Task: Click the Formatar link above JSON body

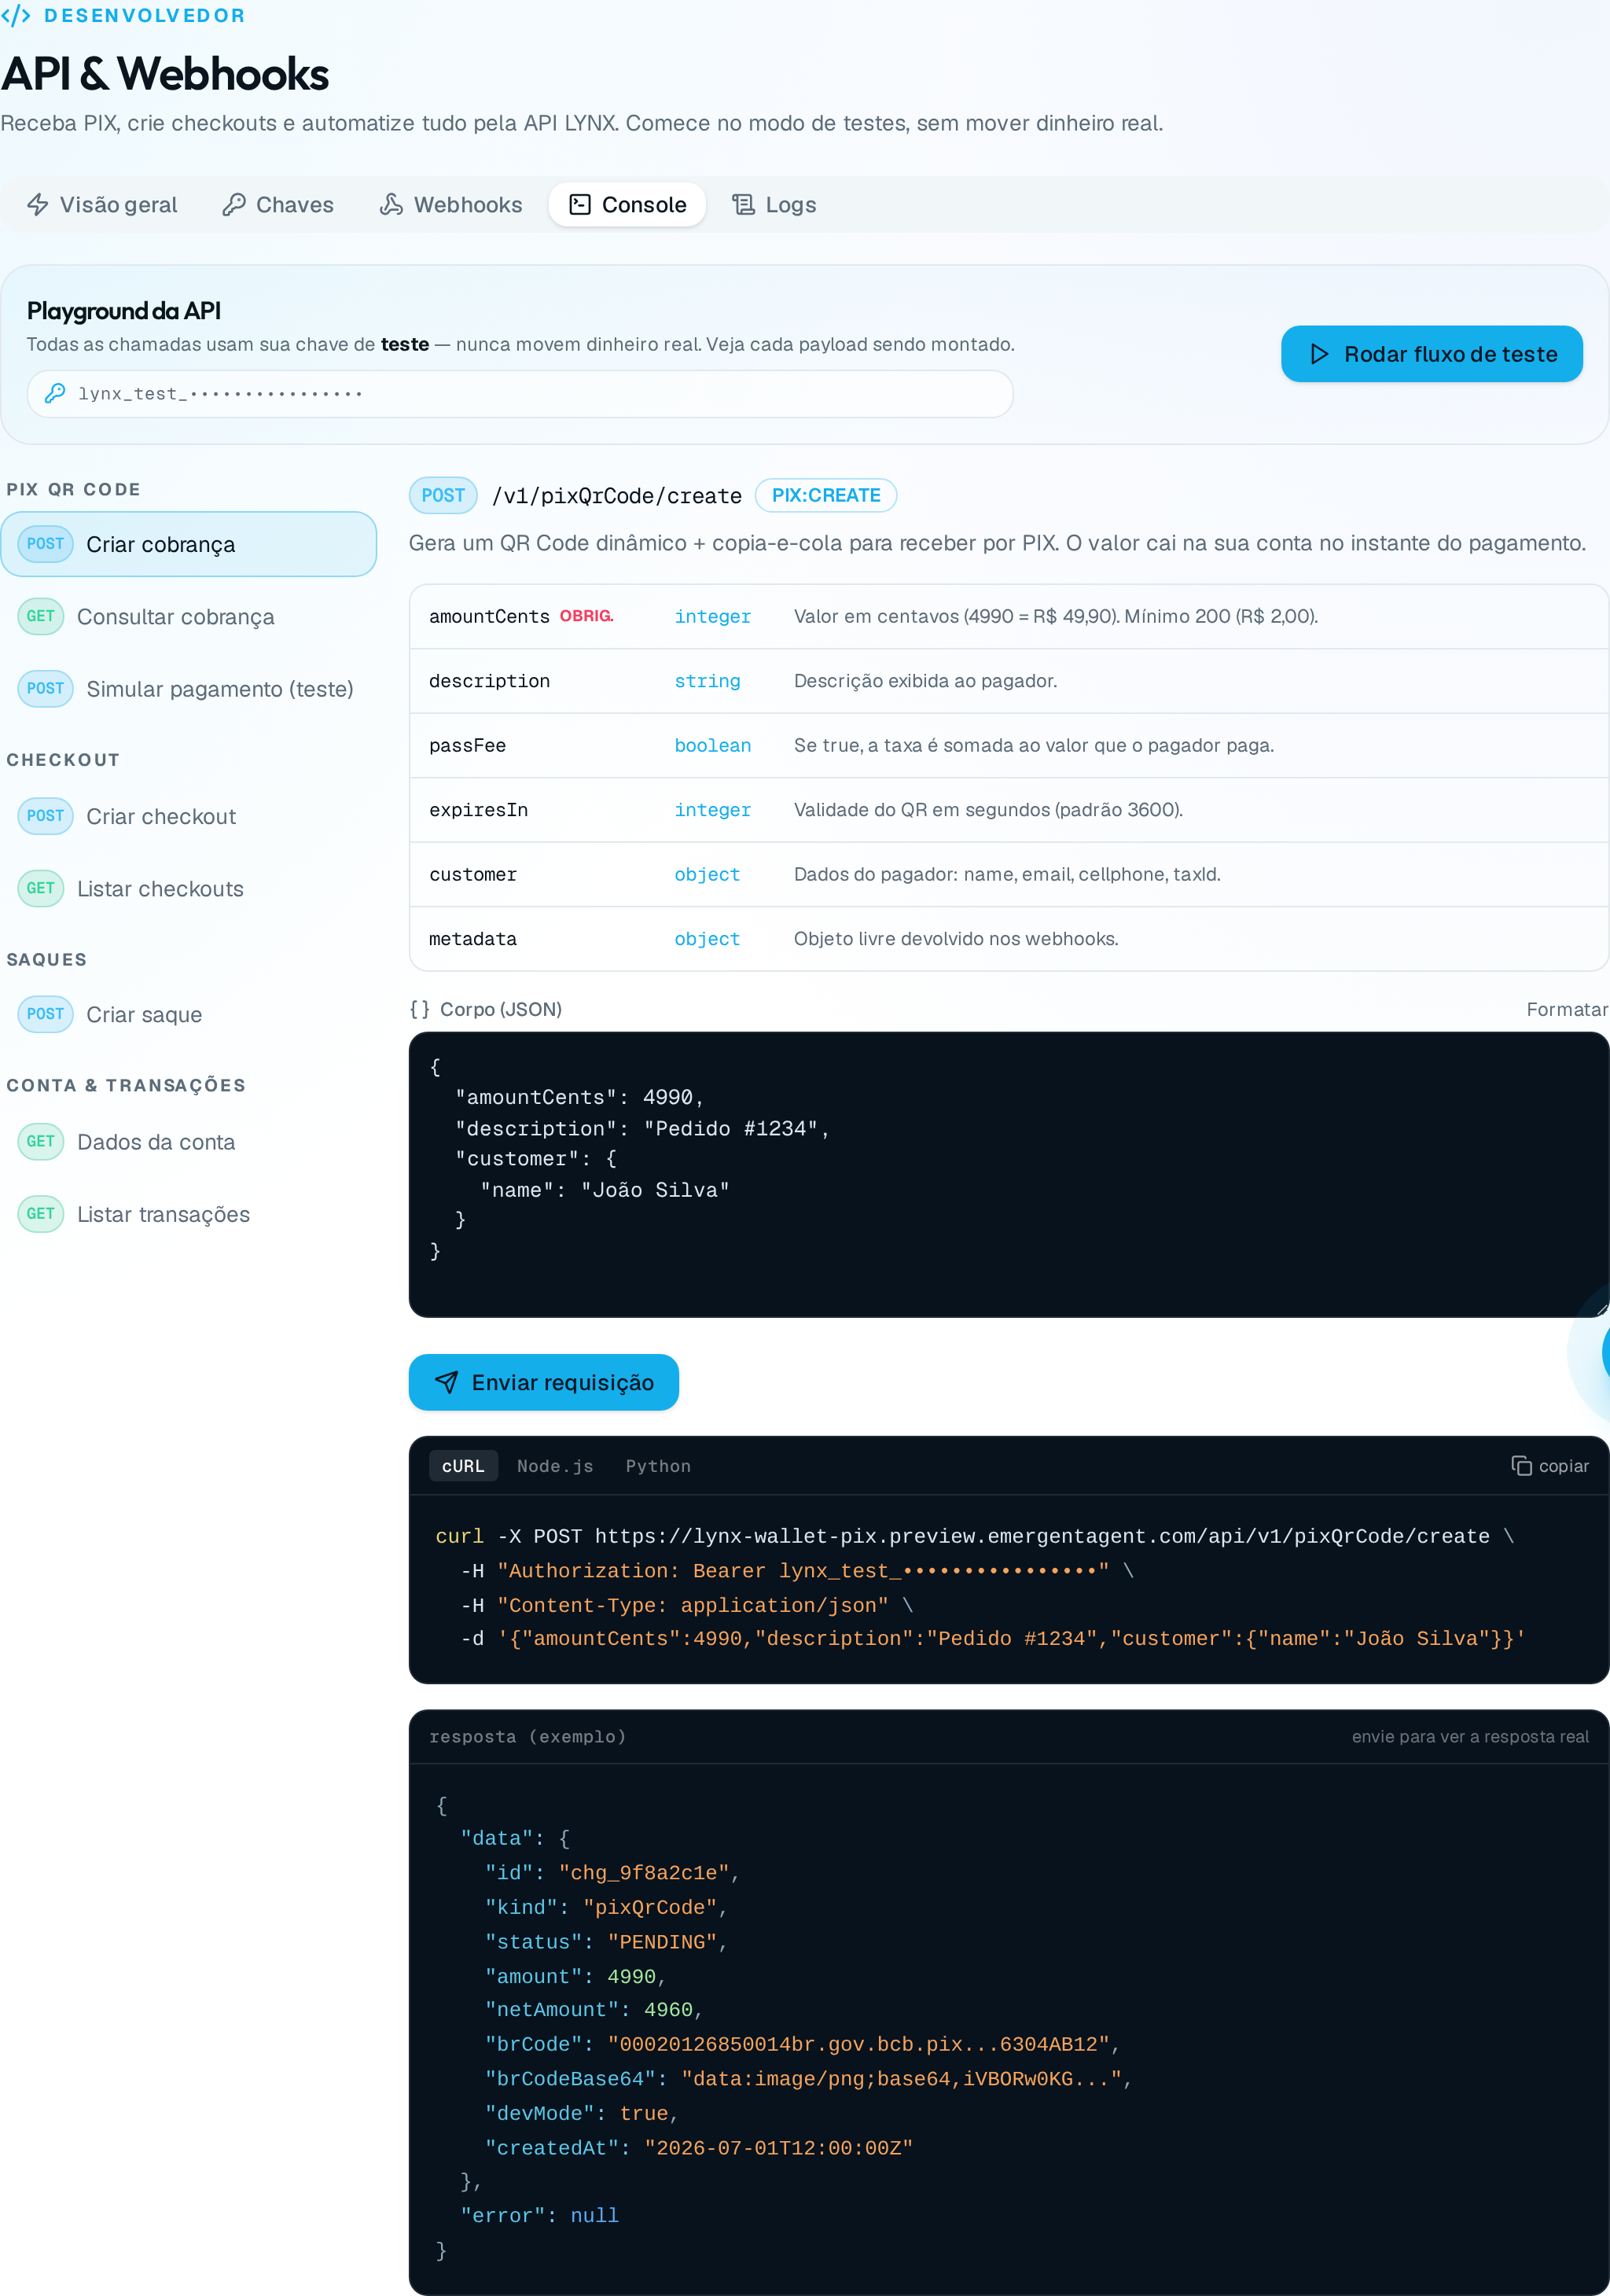Action: 1566,1009
